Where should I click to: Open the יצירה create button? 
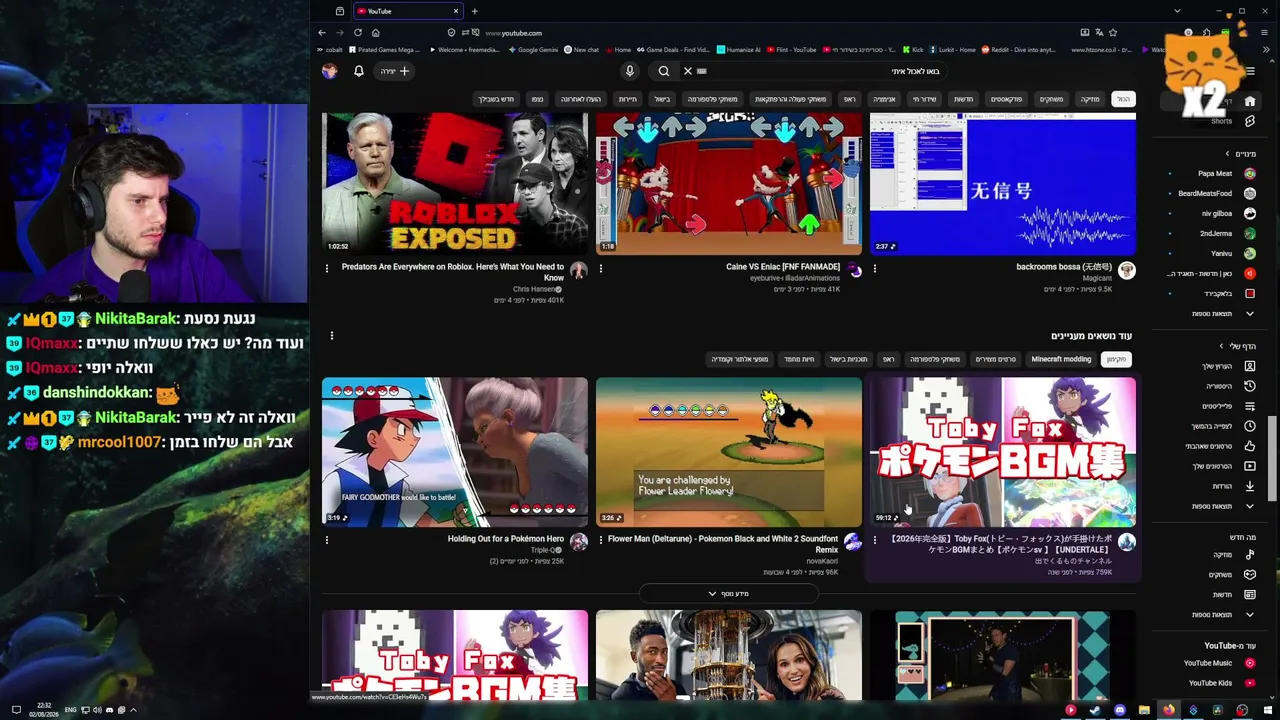(x=395, y=71)
